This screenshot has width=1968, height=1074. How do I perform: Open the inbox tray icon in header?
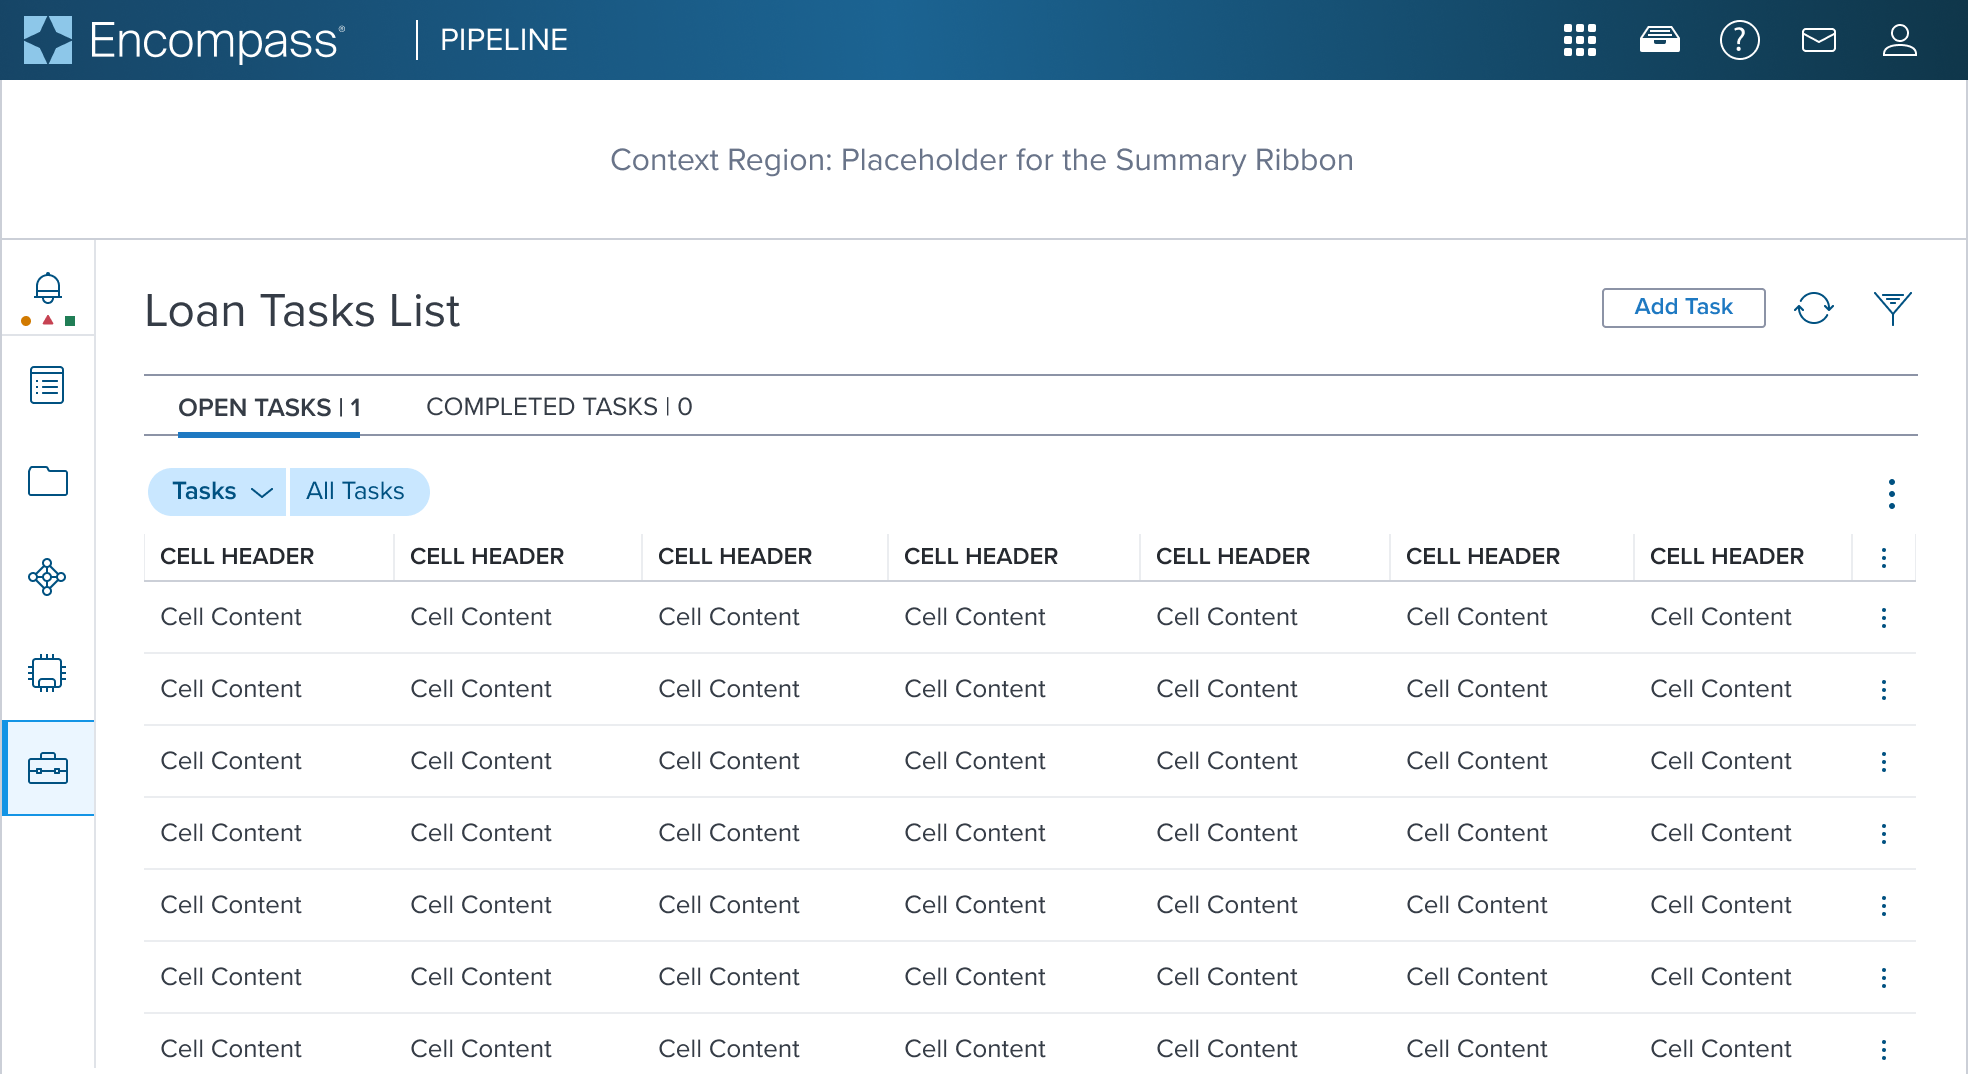pos(1660,40)
